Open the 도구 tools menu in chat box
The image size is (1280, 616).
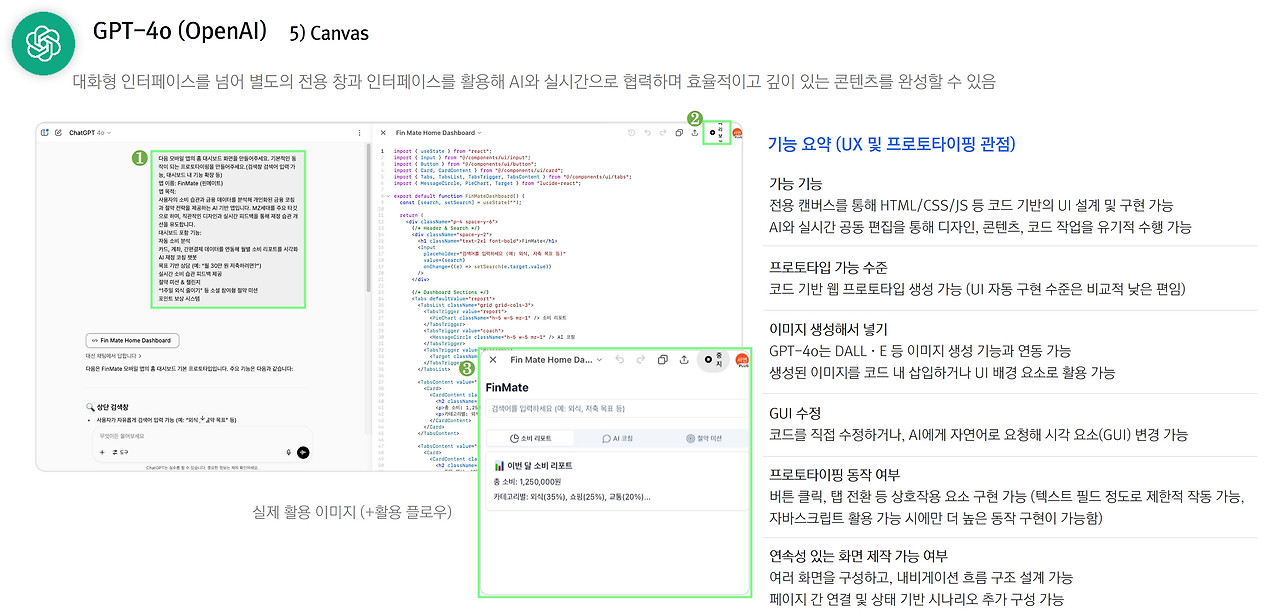point(122,452)
